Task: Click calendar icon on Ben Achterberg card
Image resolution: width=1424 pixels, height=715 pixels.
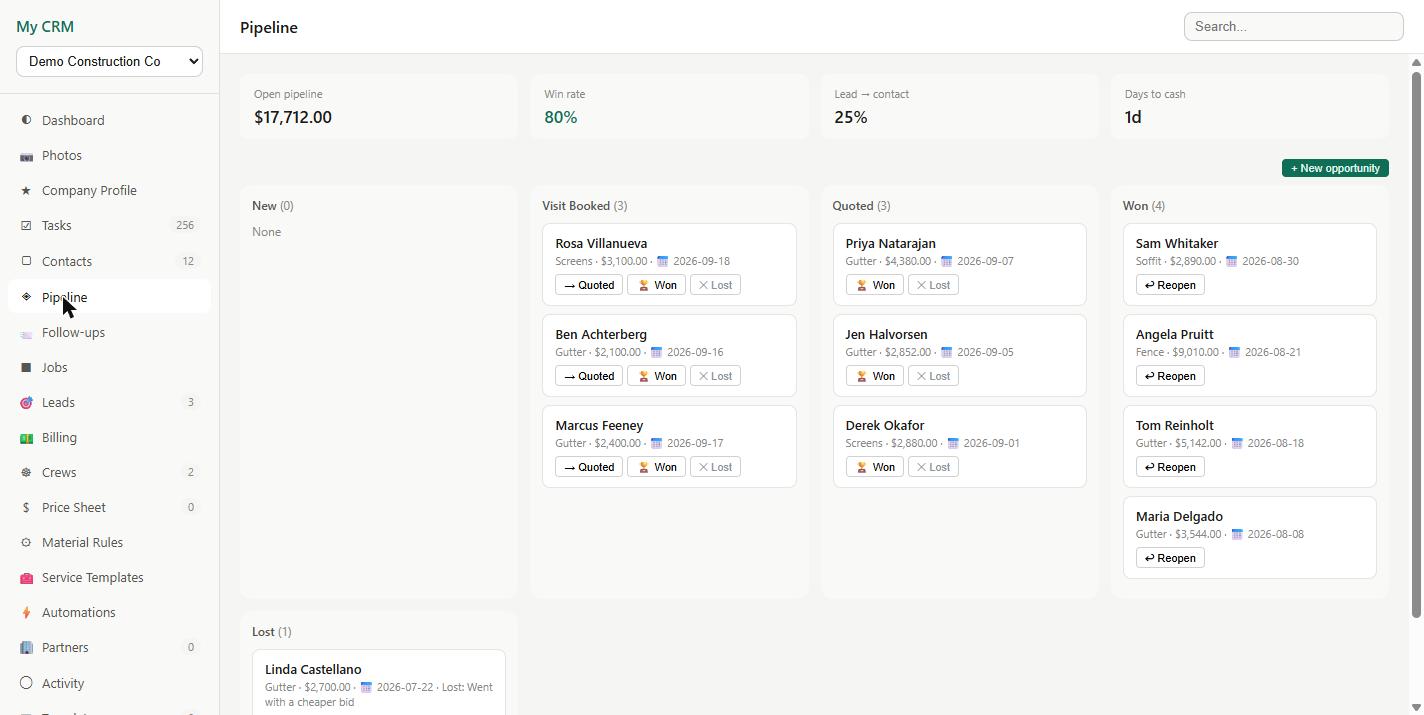Action: pyautogui.click(x=656, y=353)
